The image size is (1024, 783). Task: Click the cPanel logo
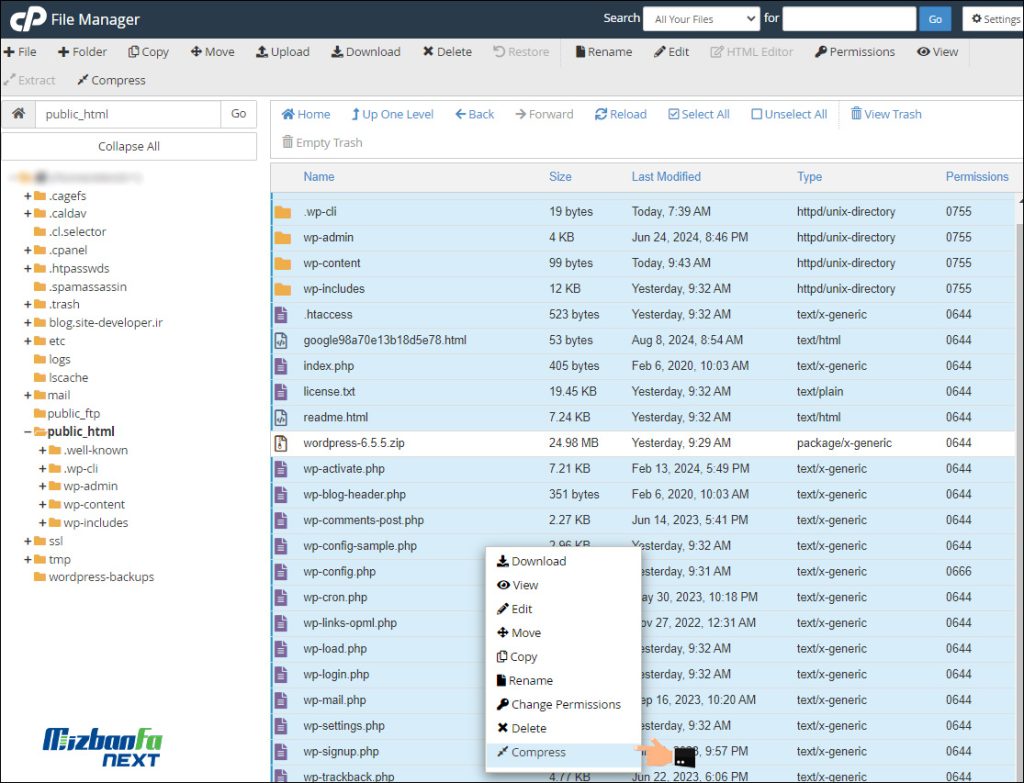coord(28,19)
